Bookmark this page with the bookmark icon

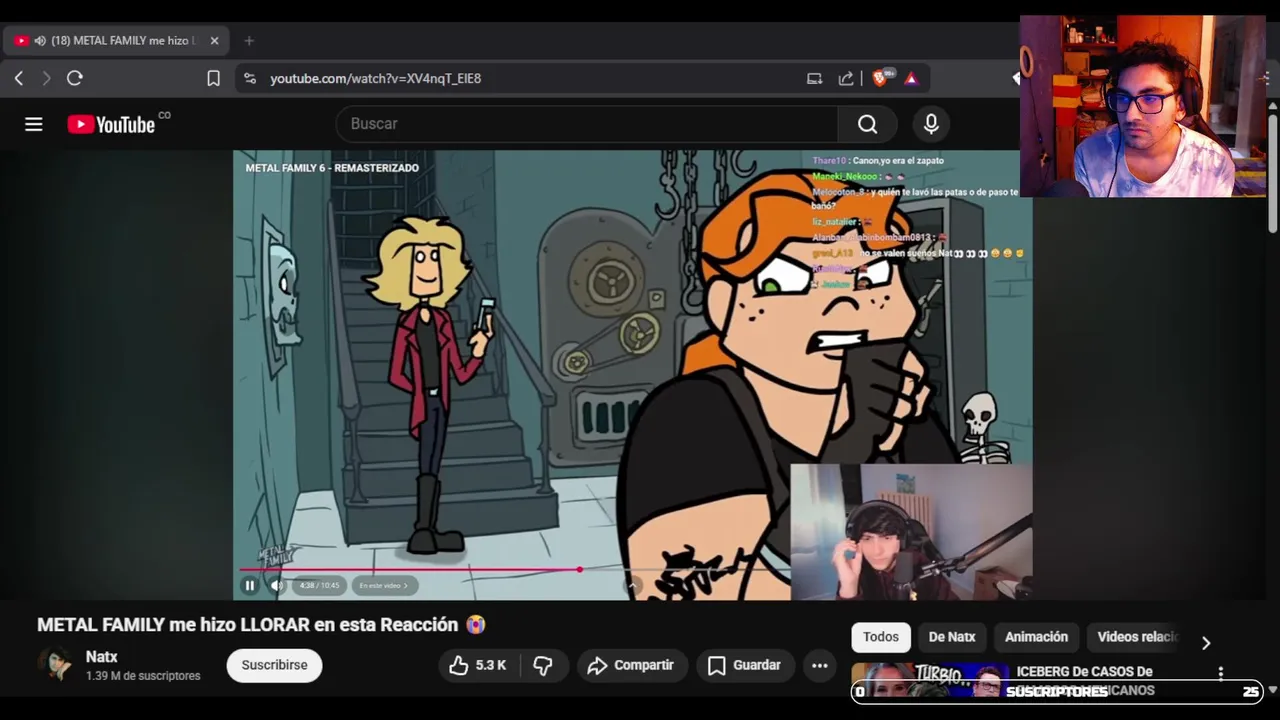click(x=213, y=78)
